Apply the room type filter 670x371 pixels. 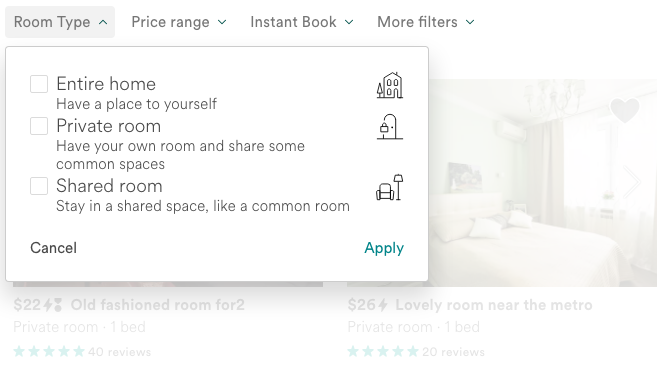(384, 248)
